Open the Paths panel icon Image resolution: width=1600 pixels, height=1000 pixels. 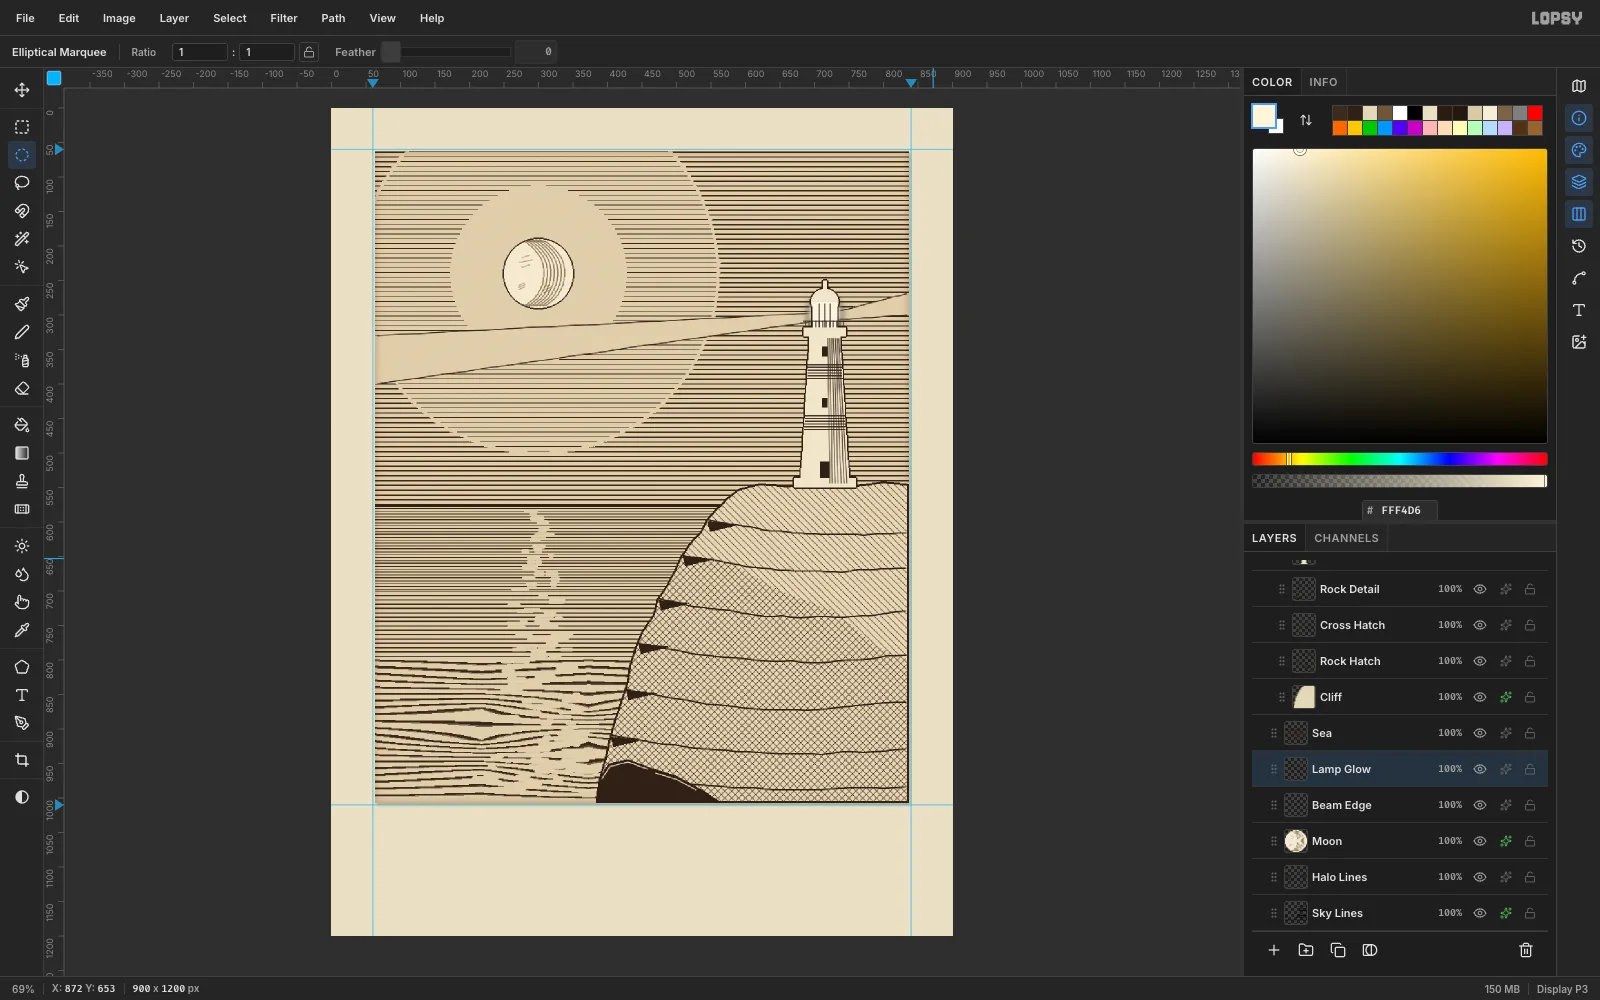click(1579, 278)
